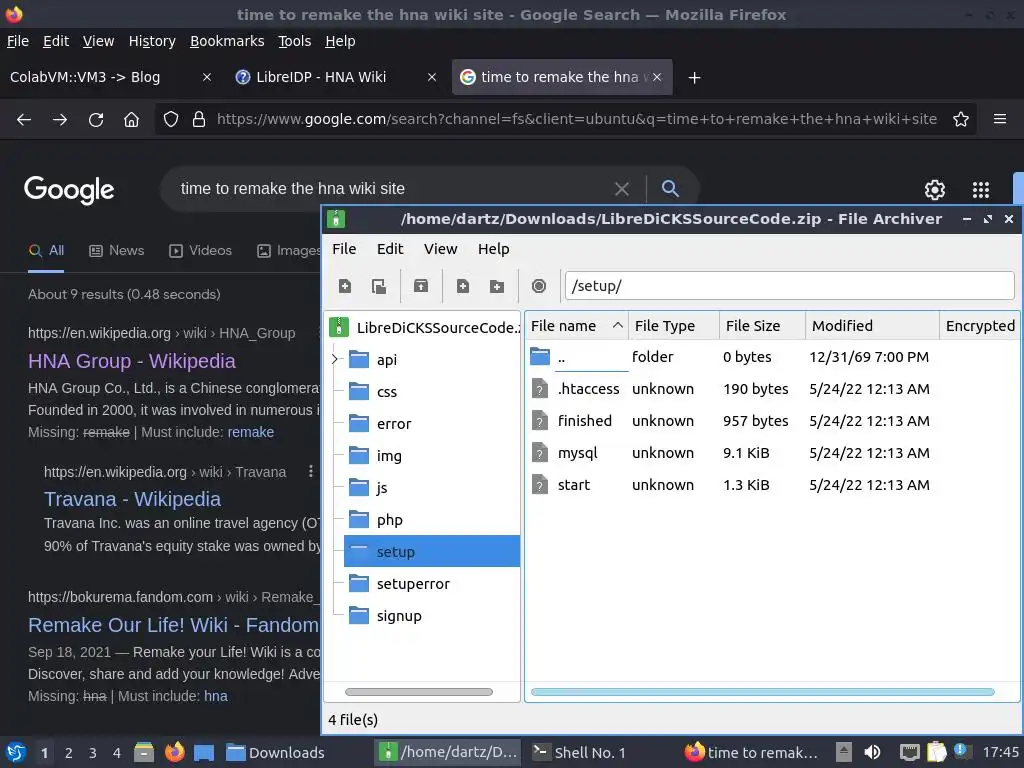Open the tracking protection shield icon
The width and height of the screenshot is (1024, 768).
(x=170, y=120)
